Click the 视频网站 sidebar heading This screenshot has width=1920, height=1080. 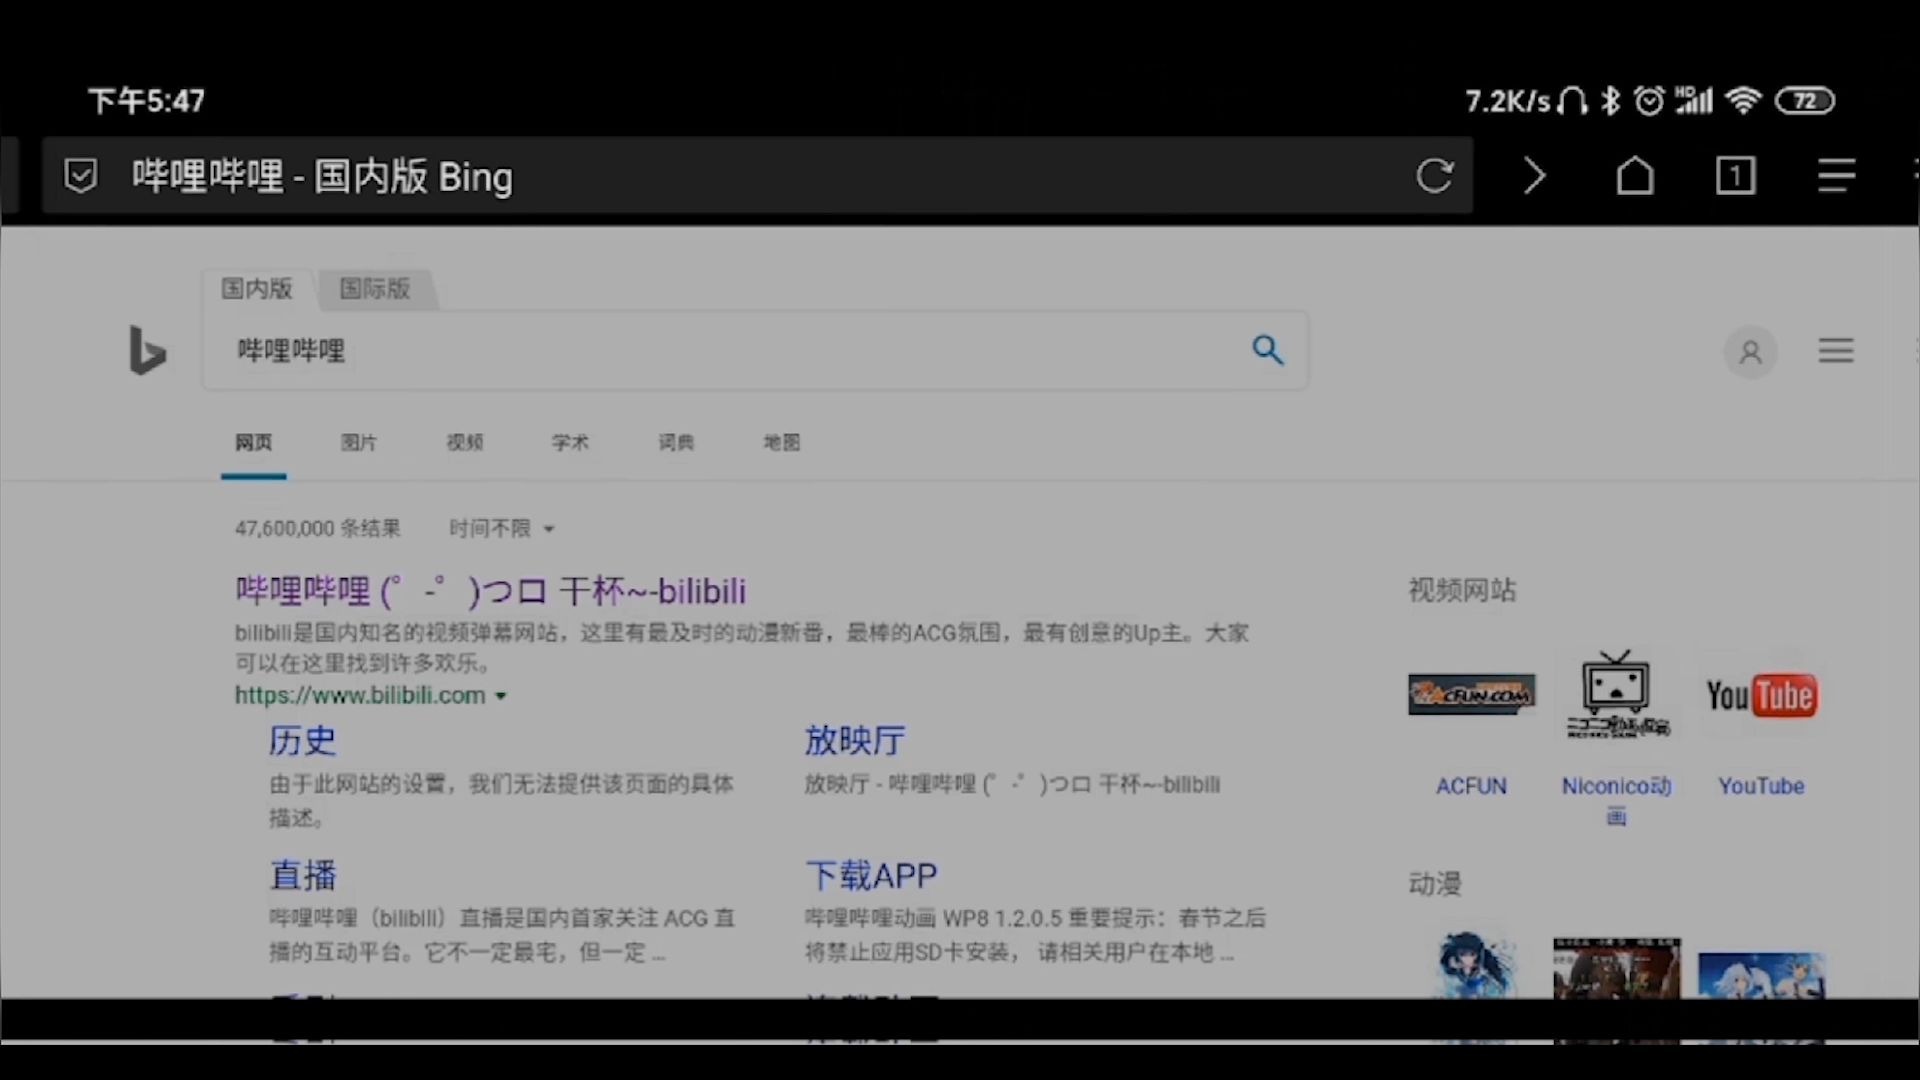tap(1462, 590)
